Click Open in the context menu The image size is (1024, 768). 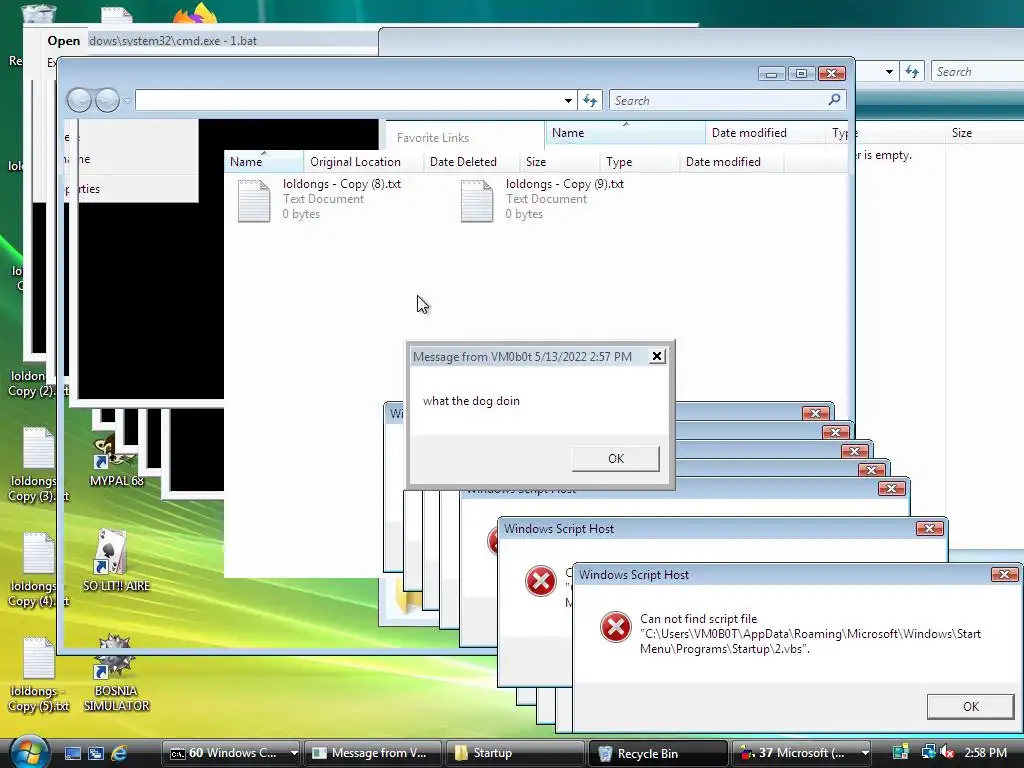tap(63, 40)
